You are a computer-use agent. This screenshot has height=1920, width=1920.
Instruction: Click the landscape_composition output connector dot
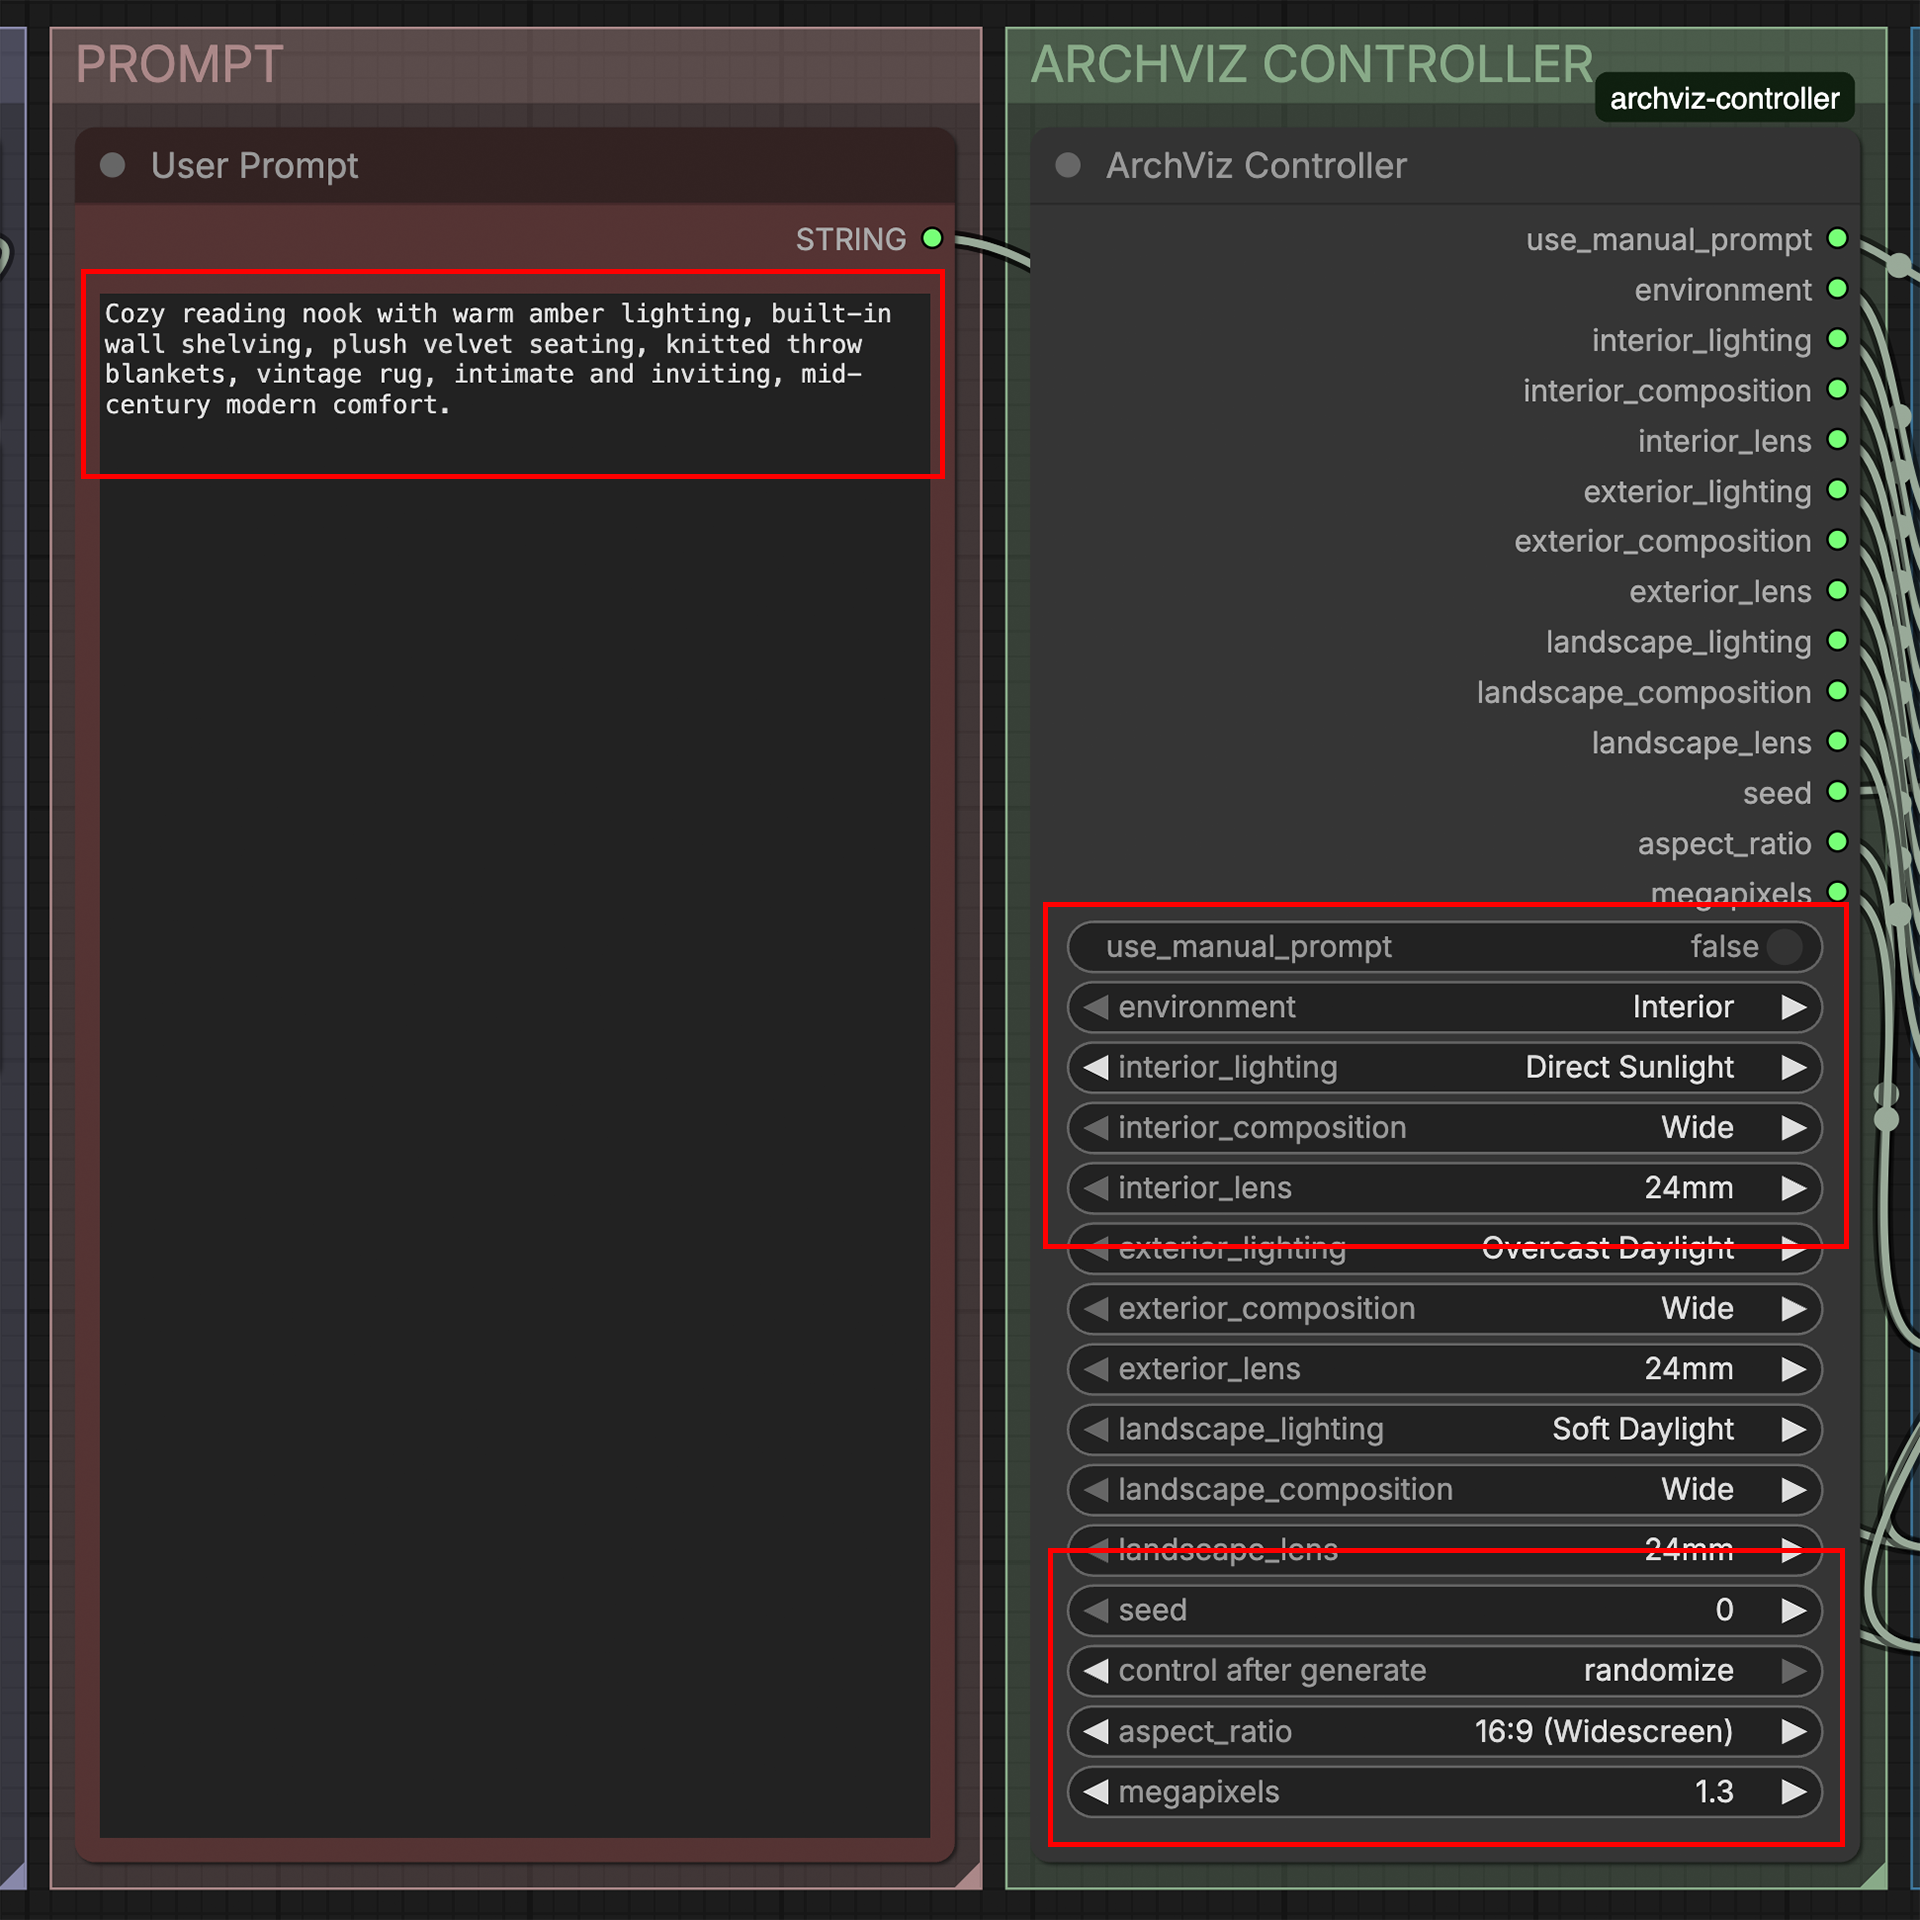(1837, 691)
